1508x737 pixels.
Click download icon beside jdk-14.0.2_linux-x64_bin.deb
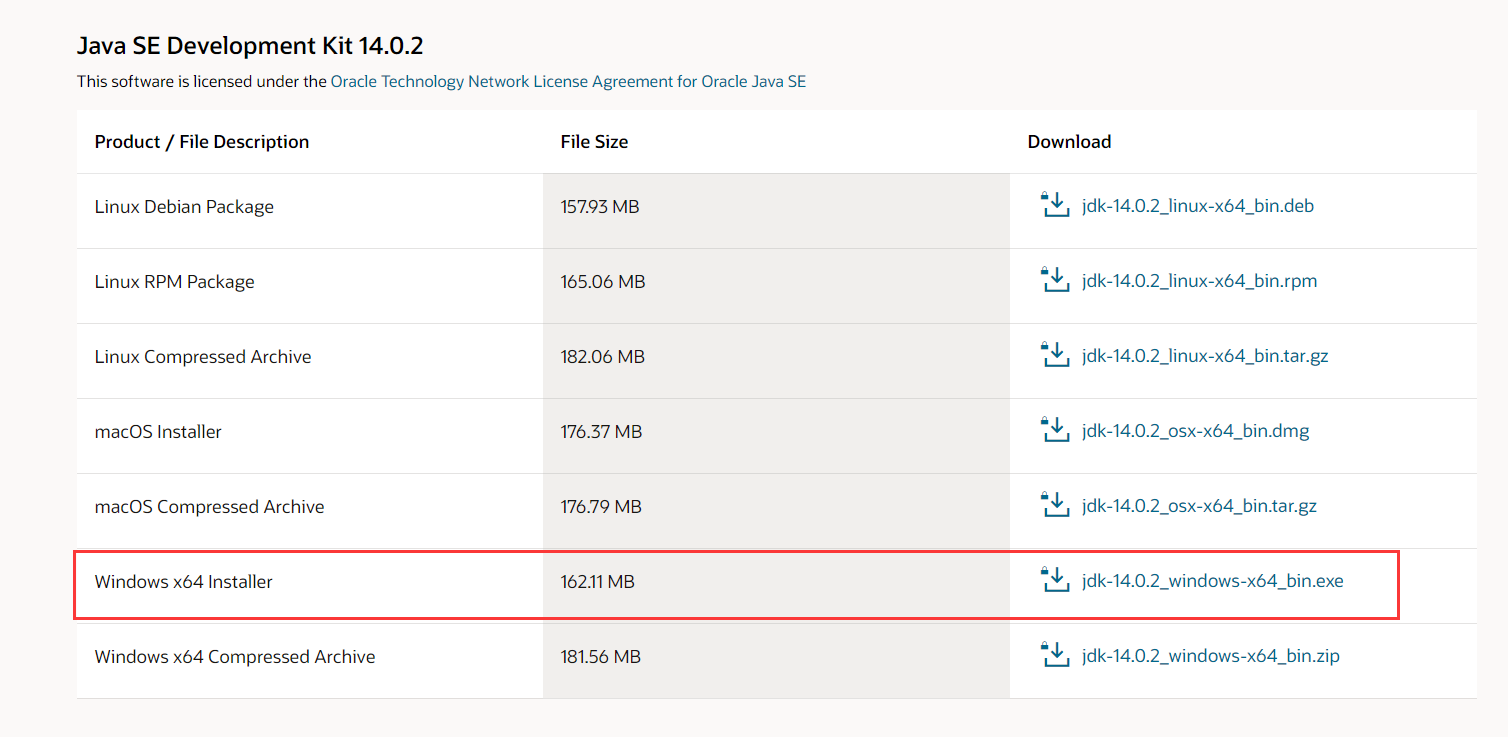tap(1055, 205)
